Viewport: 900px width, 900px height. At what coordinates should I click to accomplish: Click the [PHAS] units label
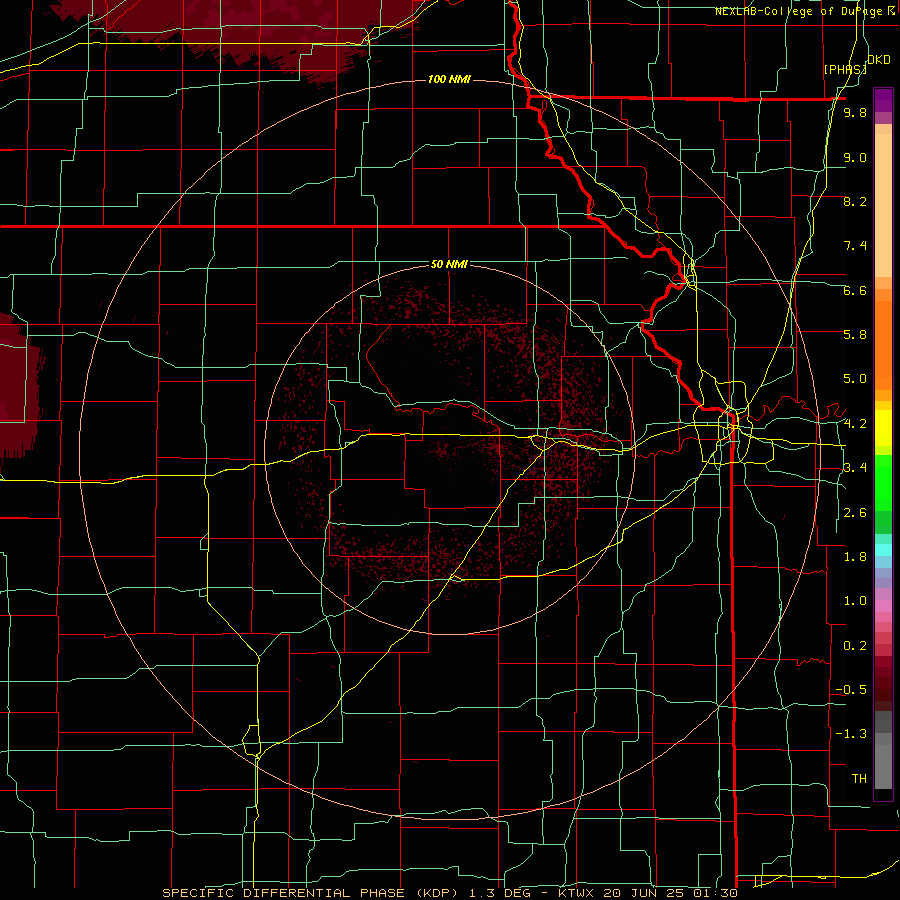click(845, 69)
